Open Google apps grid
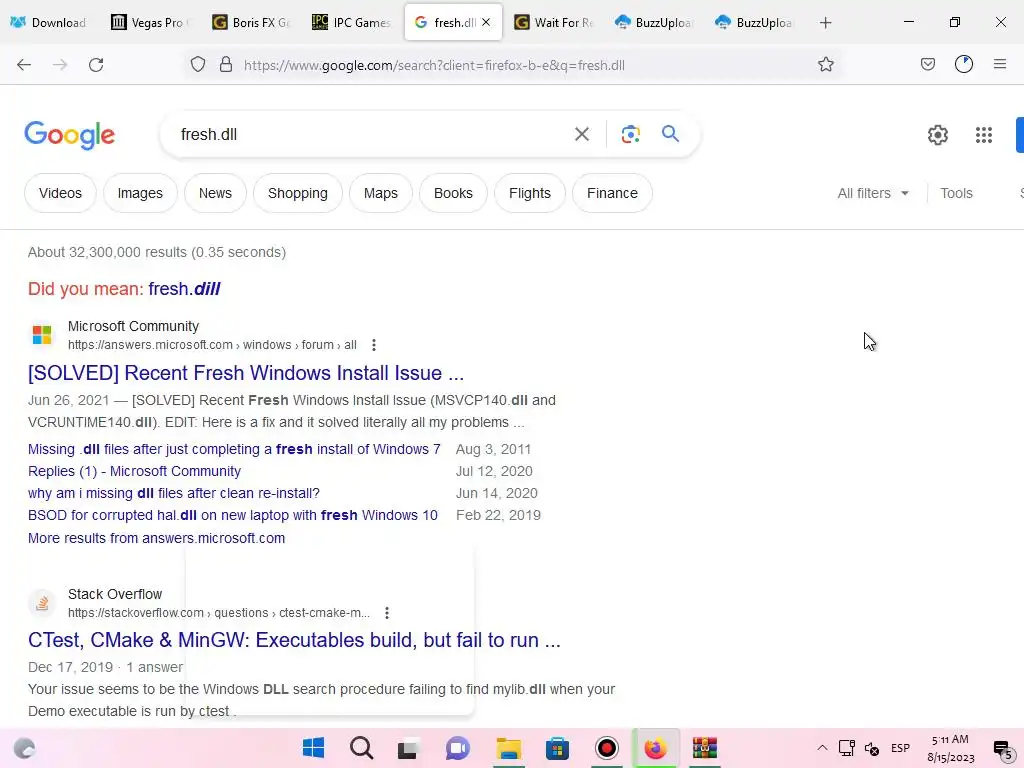1024x768 pixels. coord(984,135)
